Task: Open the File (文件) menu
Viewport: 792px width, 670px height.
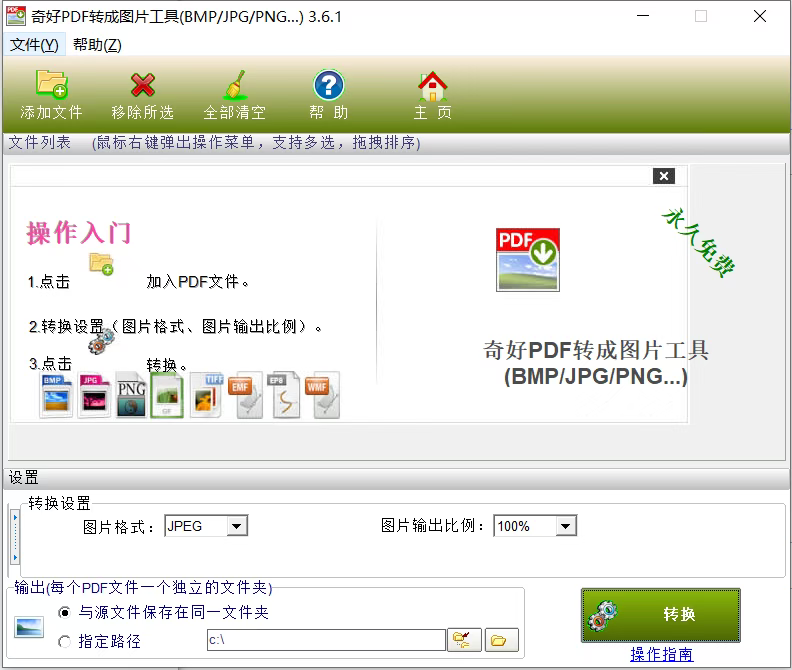Action: click(x=34, y=45)
